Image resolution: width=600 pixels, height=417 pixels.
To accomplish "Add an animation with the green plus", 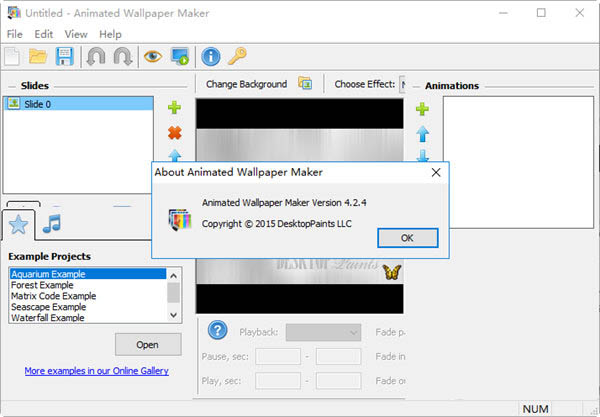I will [x=422, y=109].
